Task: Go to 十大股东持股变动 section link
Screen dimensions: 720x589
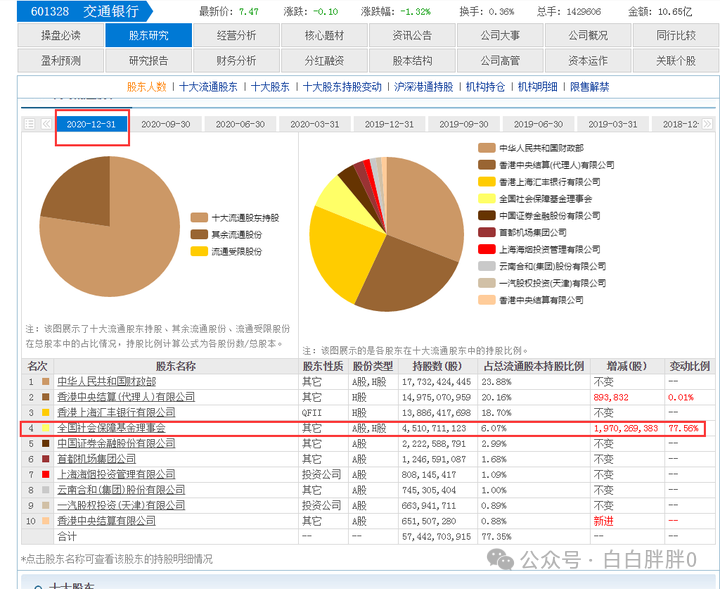Action: (x=343, y=87)
